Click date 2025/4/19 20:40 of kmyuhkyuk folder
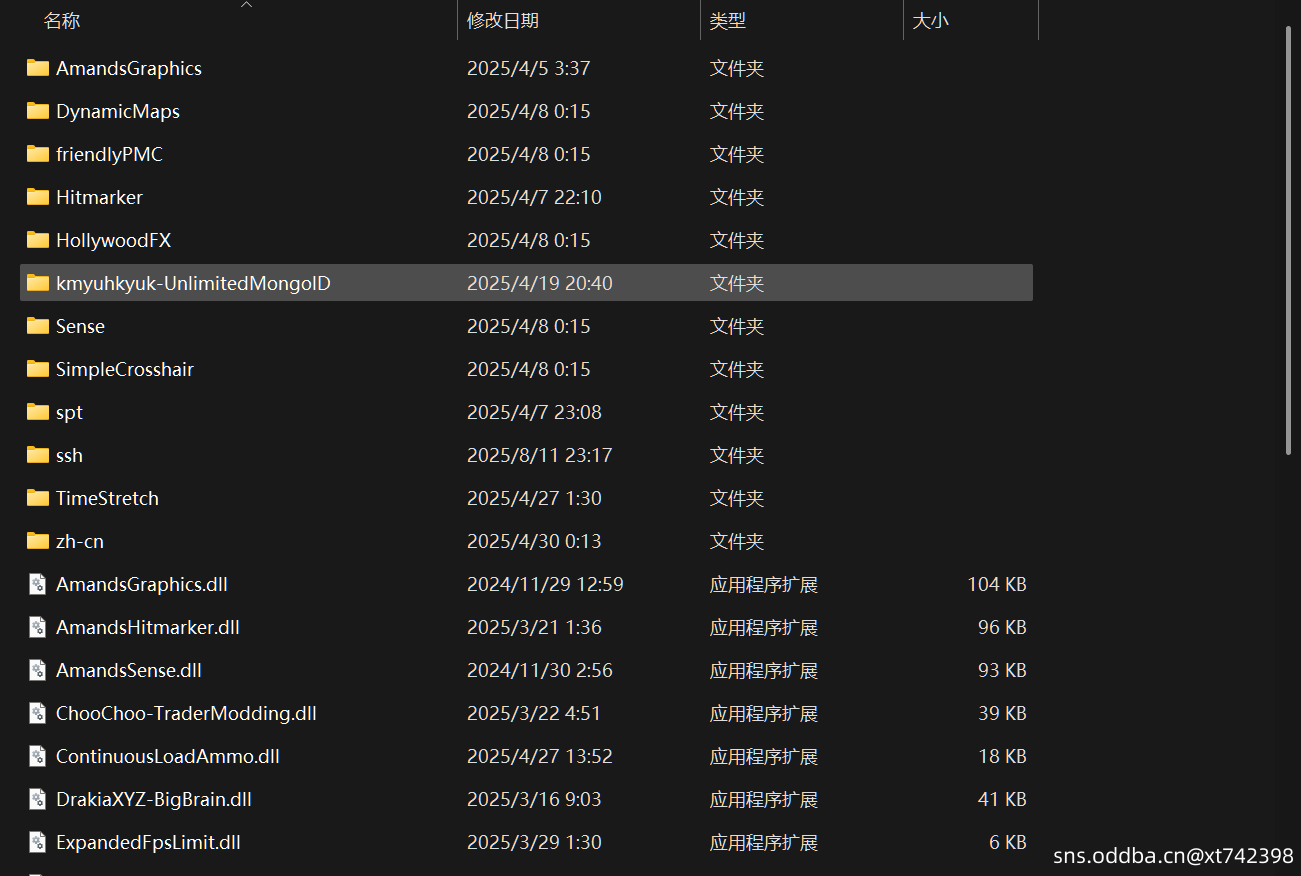Image resolution: width=1301 pixels, height=876 pixels. [x=540, y=283]
